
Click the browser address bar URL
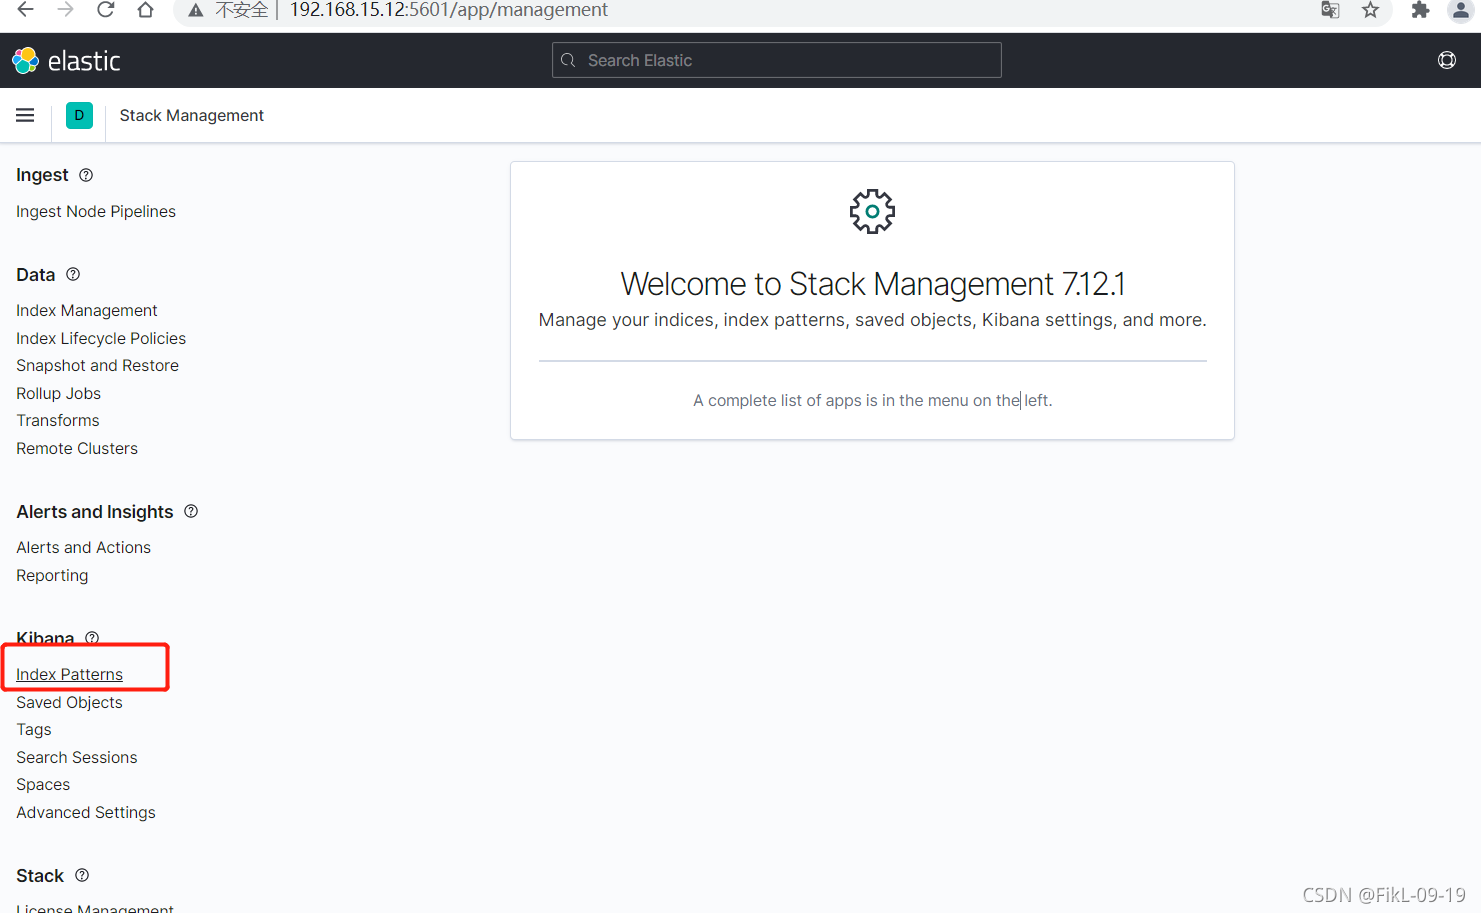click(x=448, y=10)
